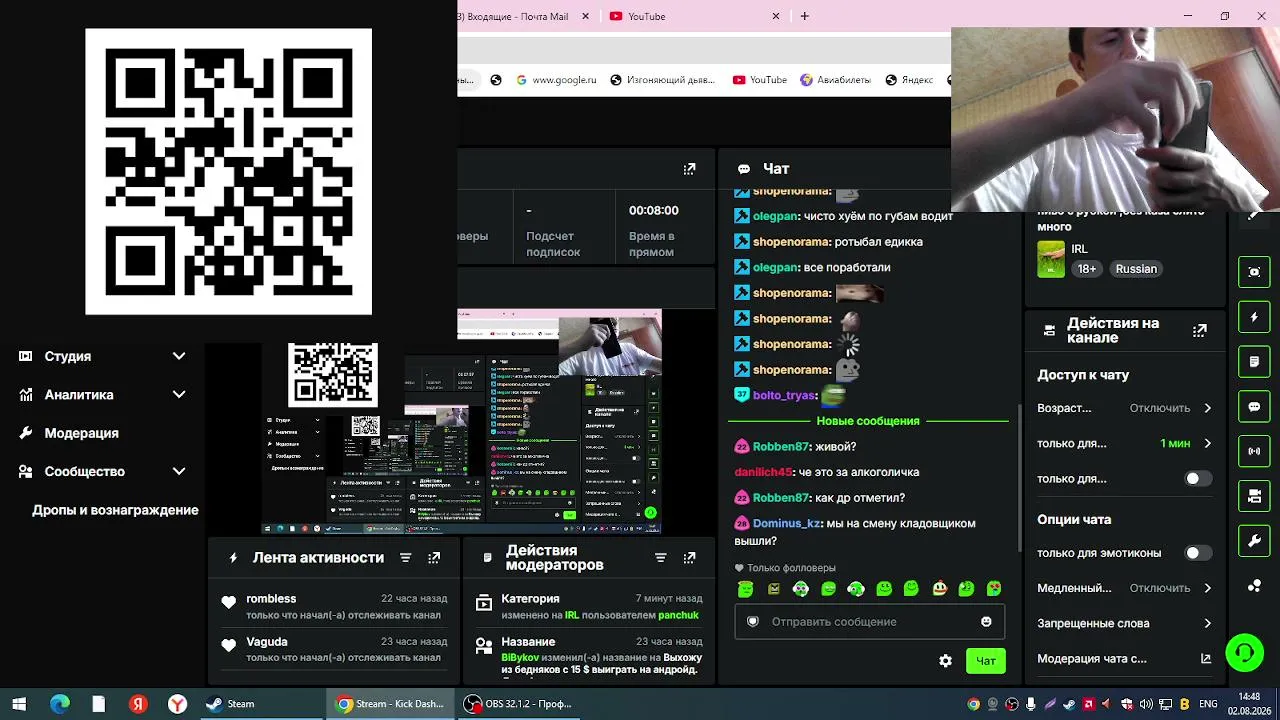
Task: Open the YouTube bookmark in bookmarks bar
Action: [x=759, y=80]
